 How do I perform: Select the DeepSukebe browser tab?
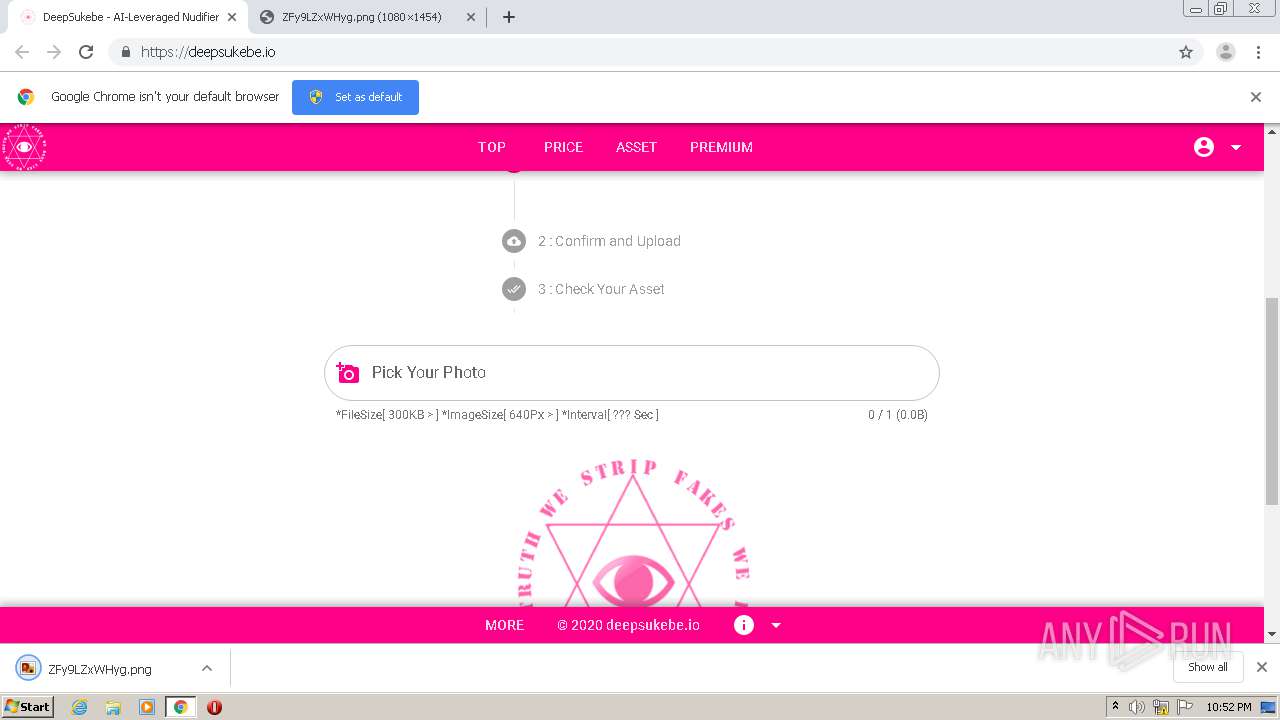130,17
